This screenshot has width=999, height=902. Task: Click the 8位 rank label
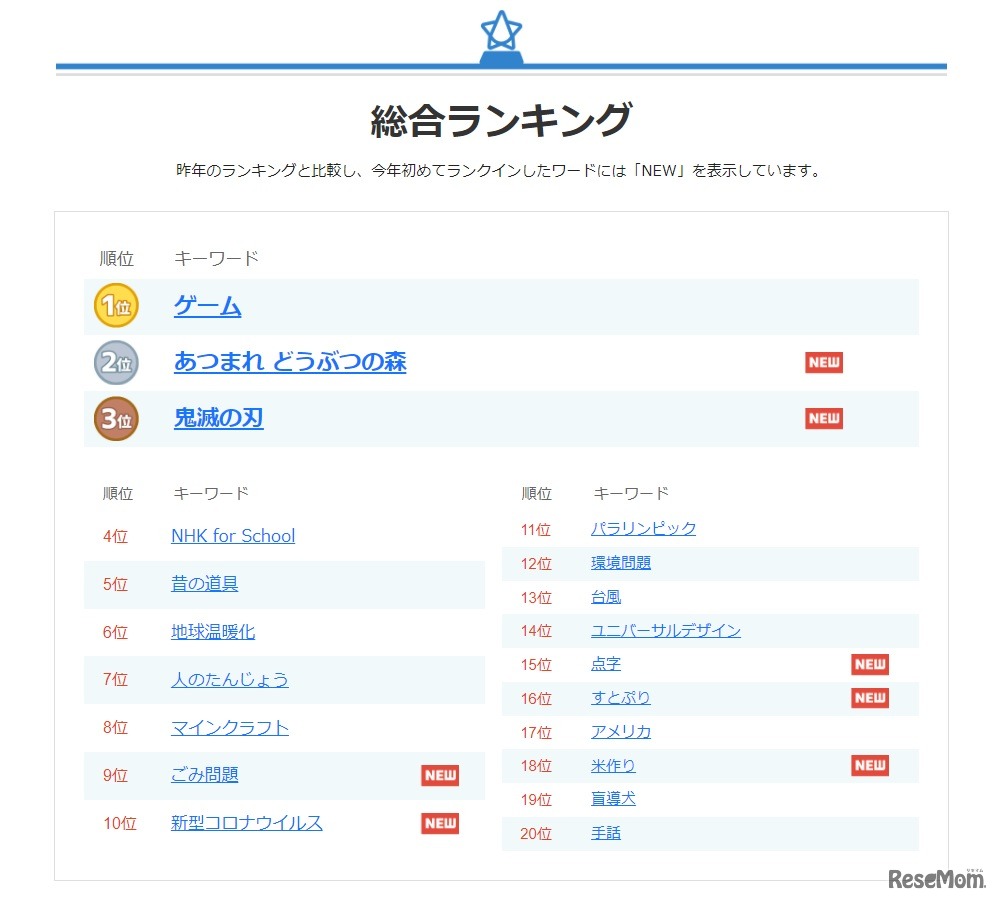115,727
